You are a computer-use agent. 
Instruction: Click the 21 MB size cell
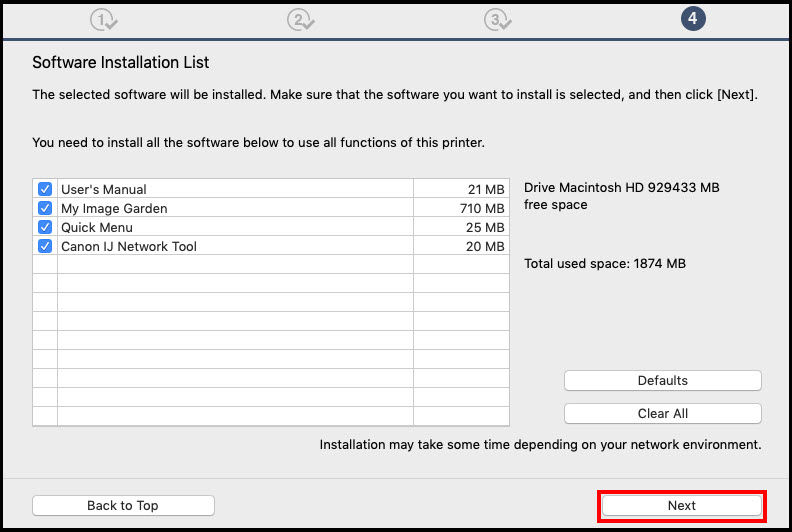(461, 189)
